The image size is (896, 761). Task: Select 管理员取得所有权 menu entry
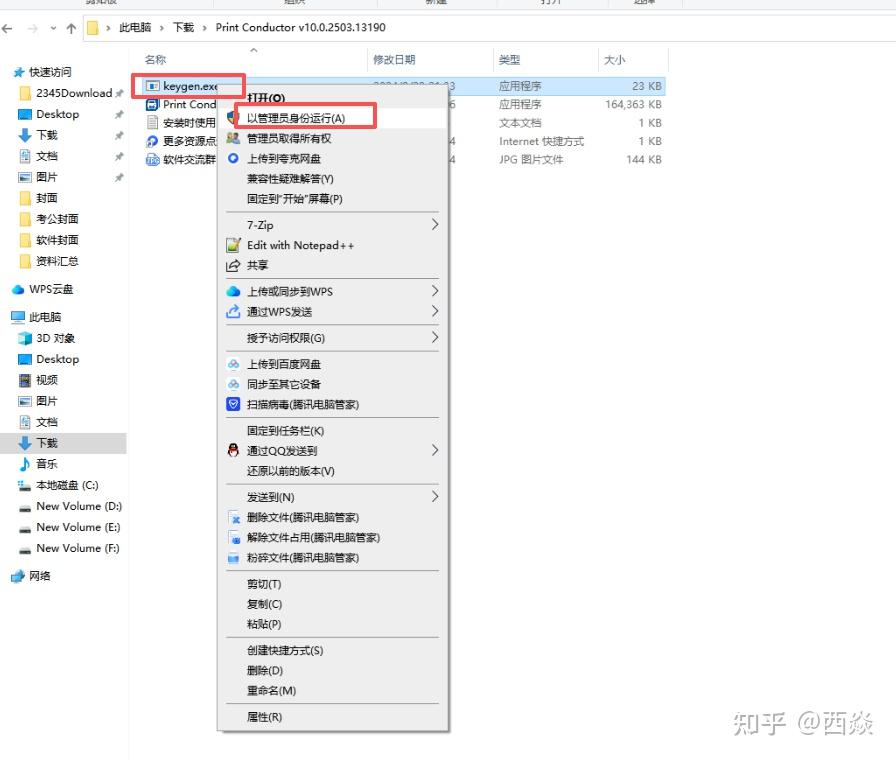coord(289,138)
